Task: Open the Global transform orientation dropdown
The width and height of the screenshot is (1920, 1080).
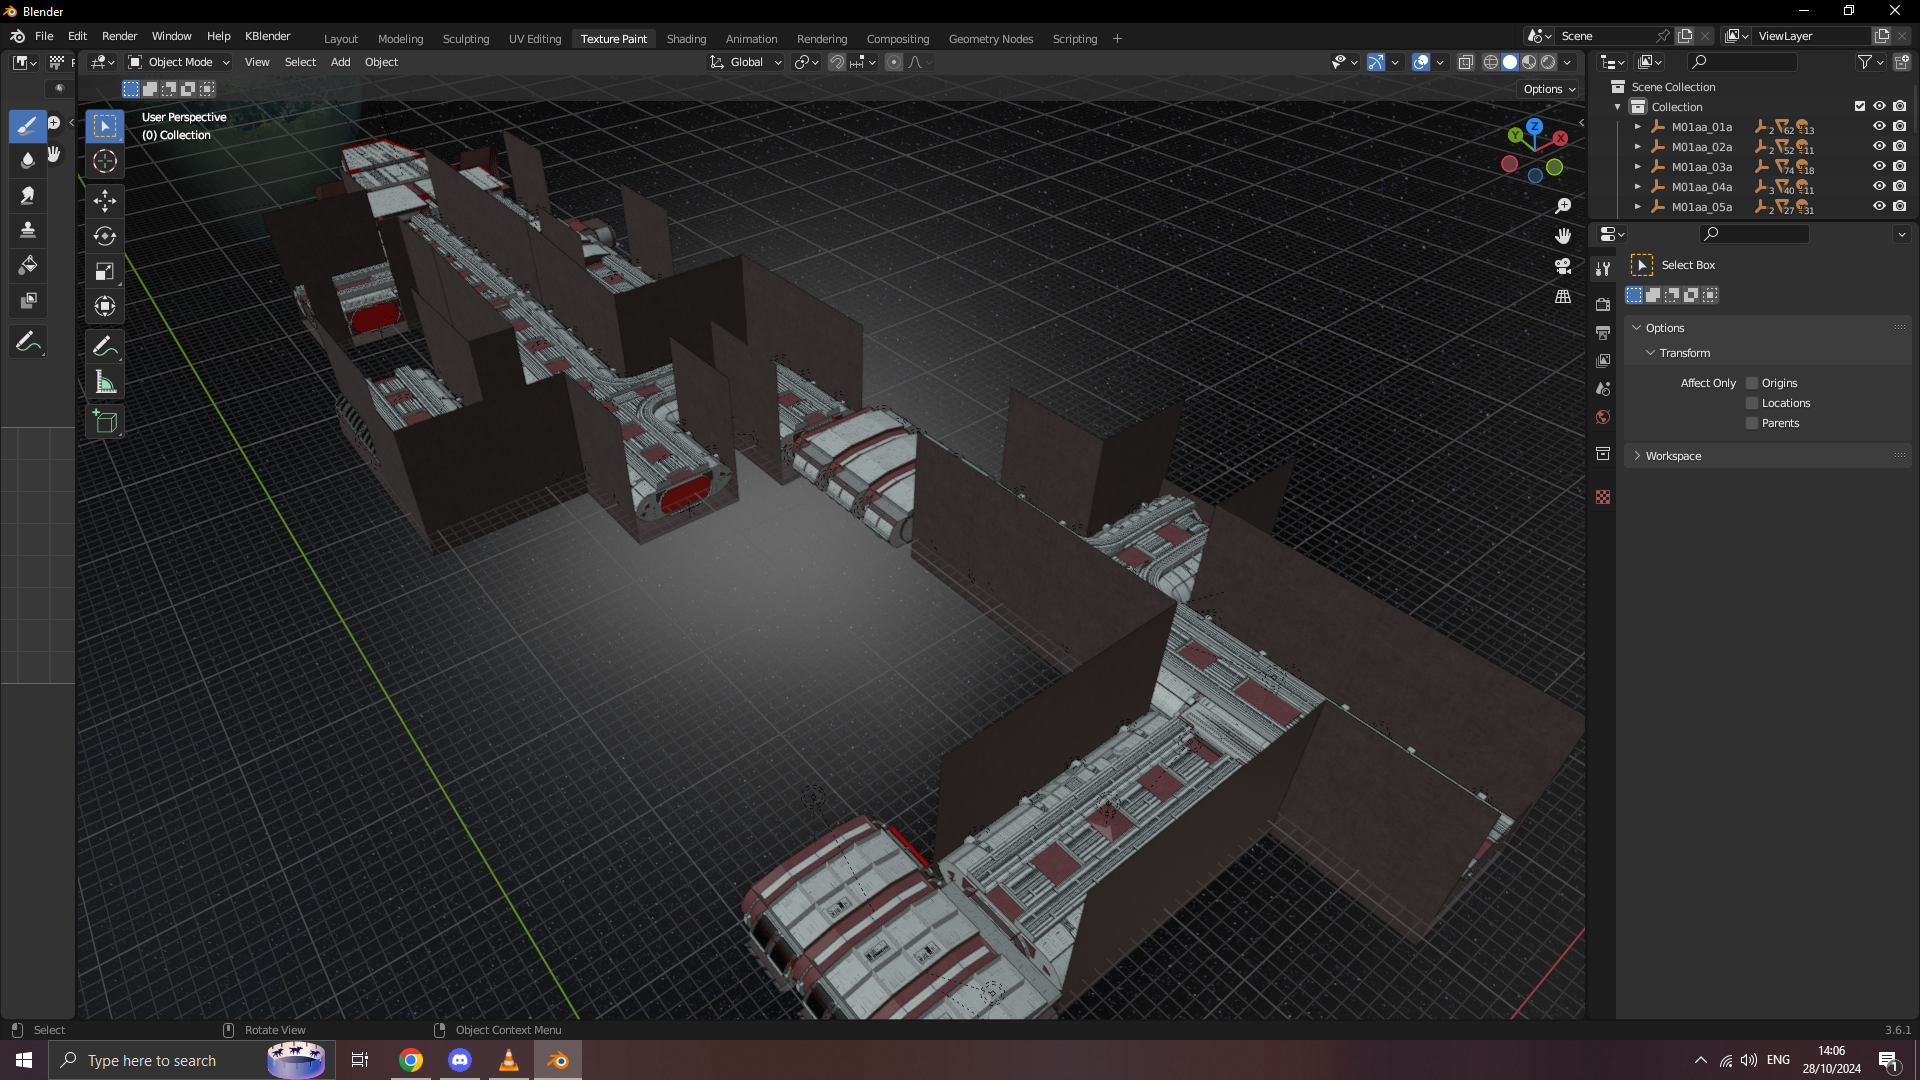Action: coord(746,62)
